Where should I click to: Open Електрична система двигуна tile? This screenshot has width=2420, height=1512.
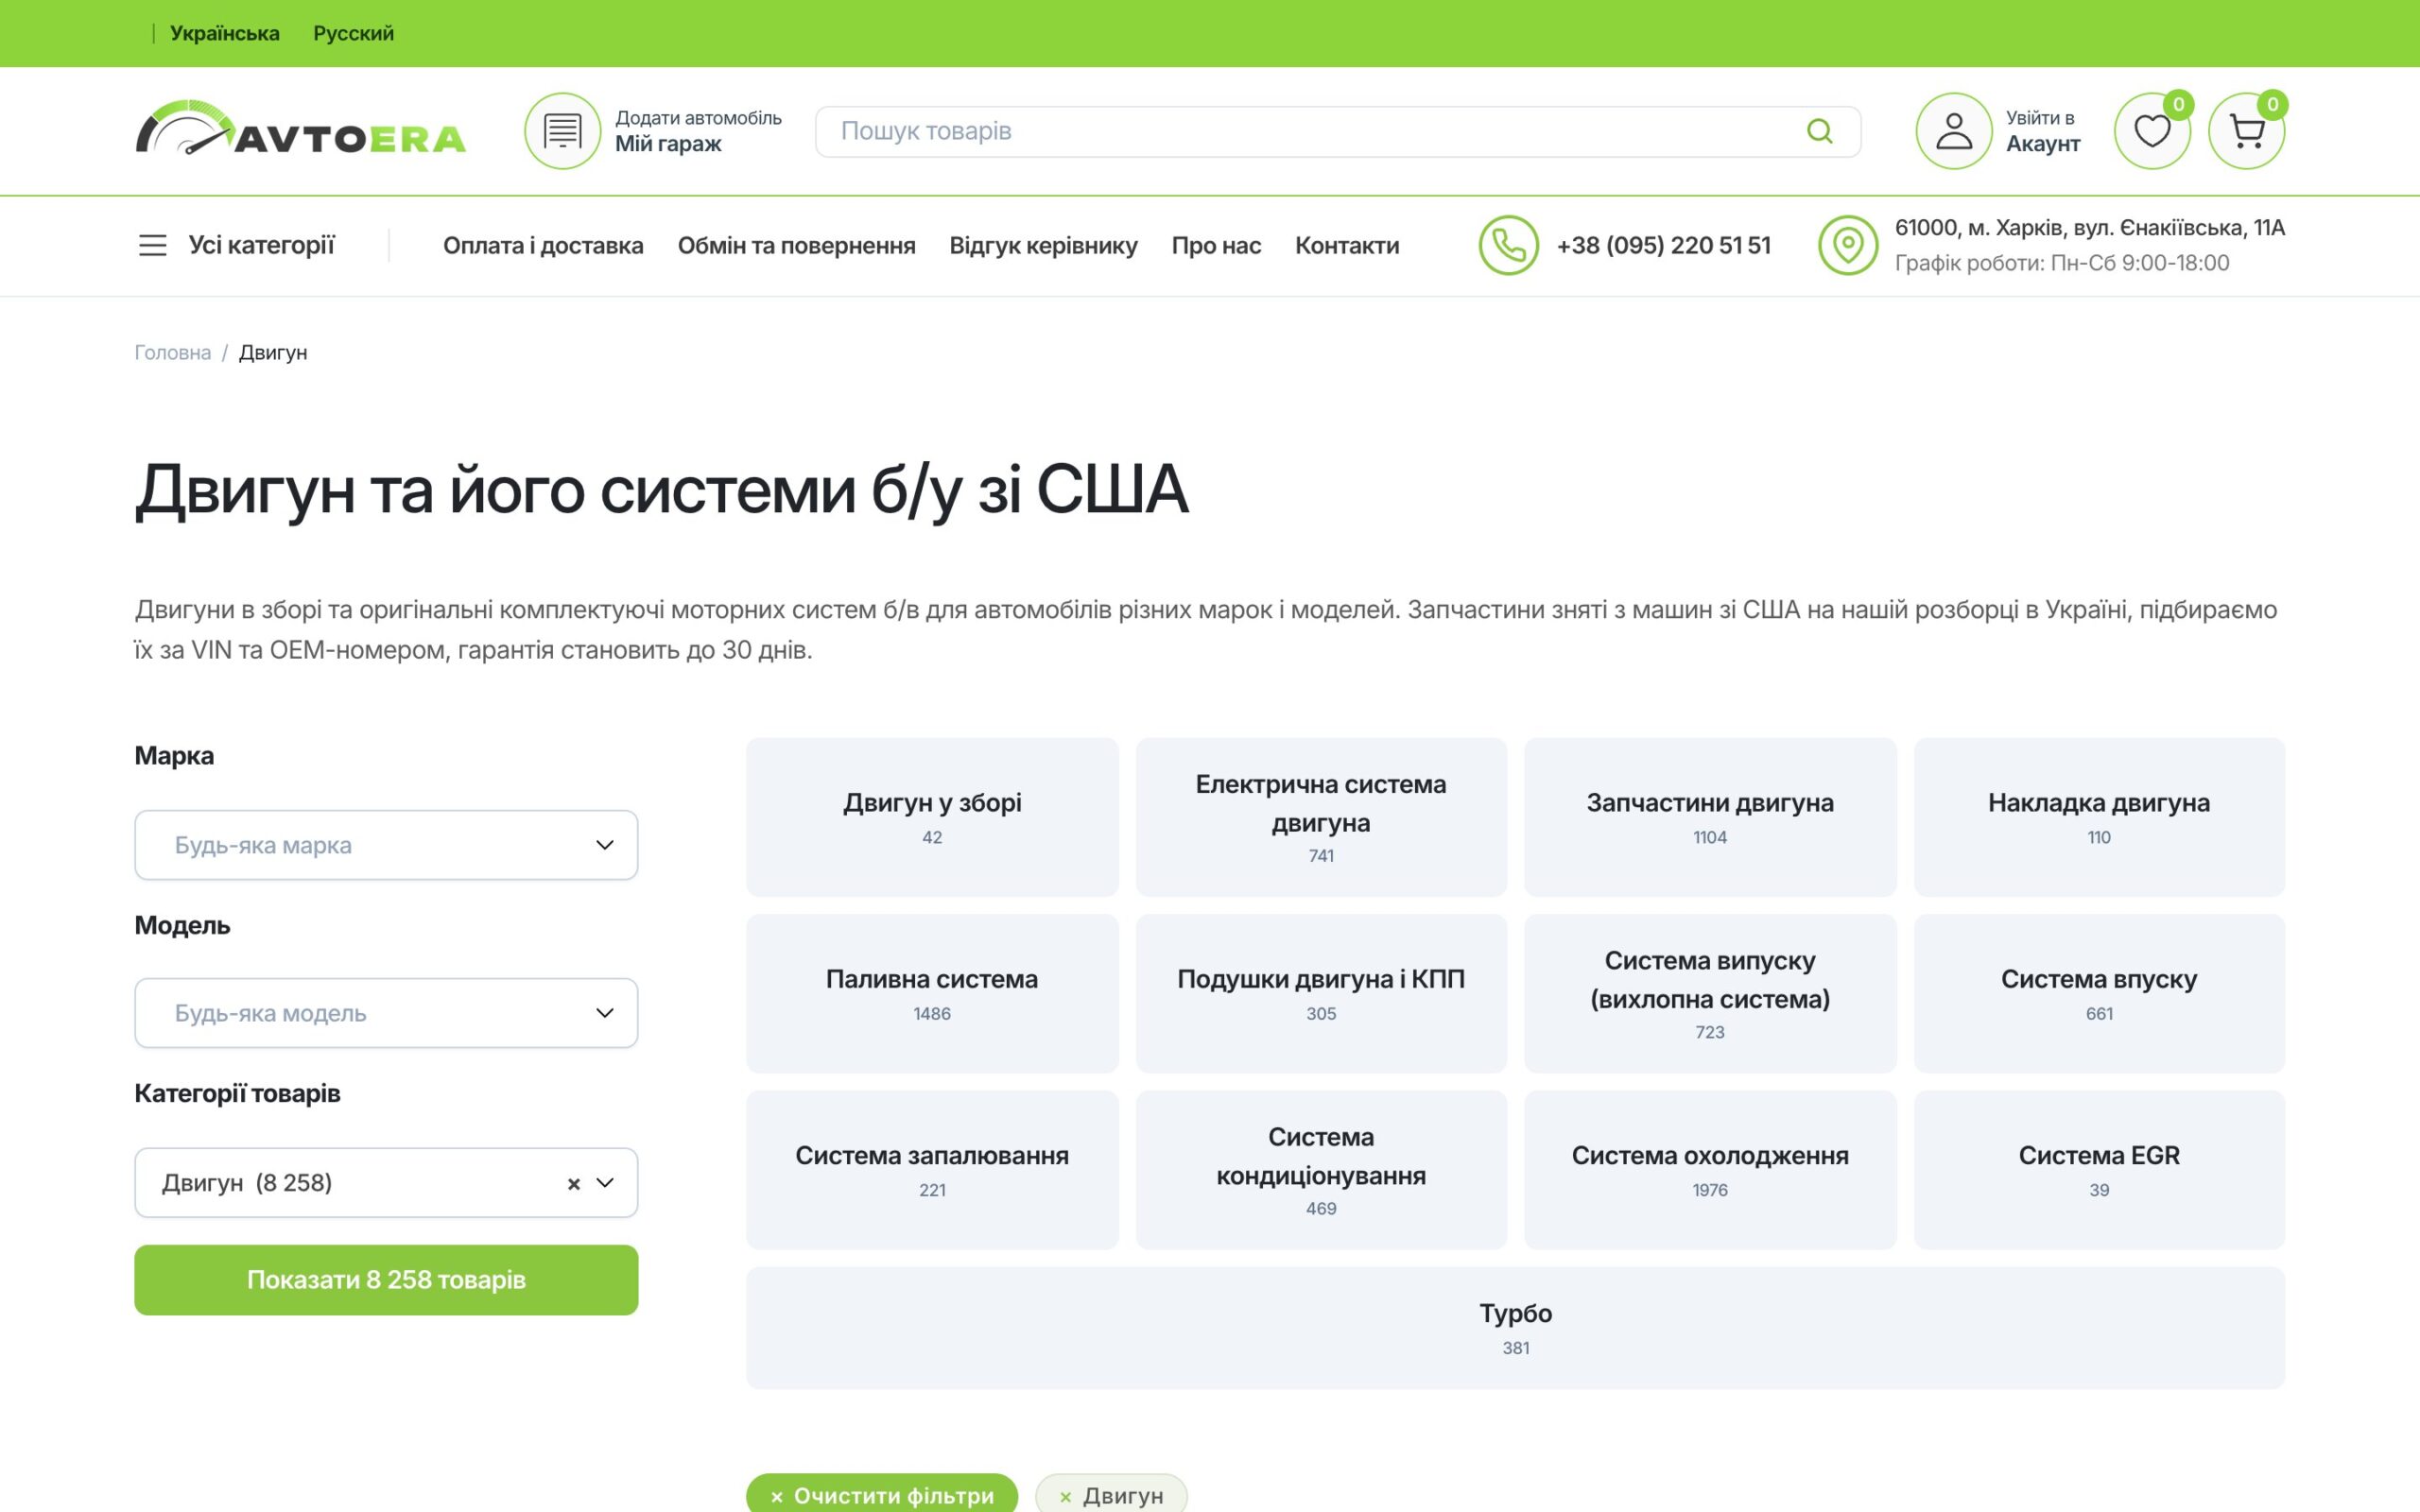[1321, 817]
